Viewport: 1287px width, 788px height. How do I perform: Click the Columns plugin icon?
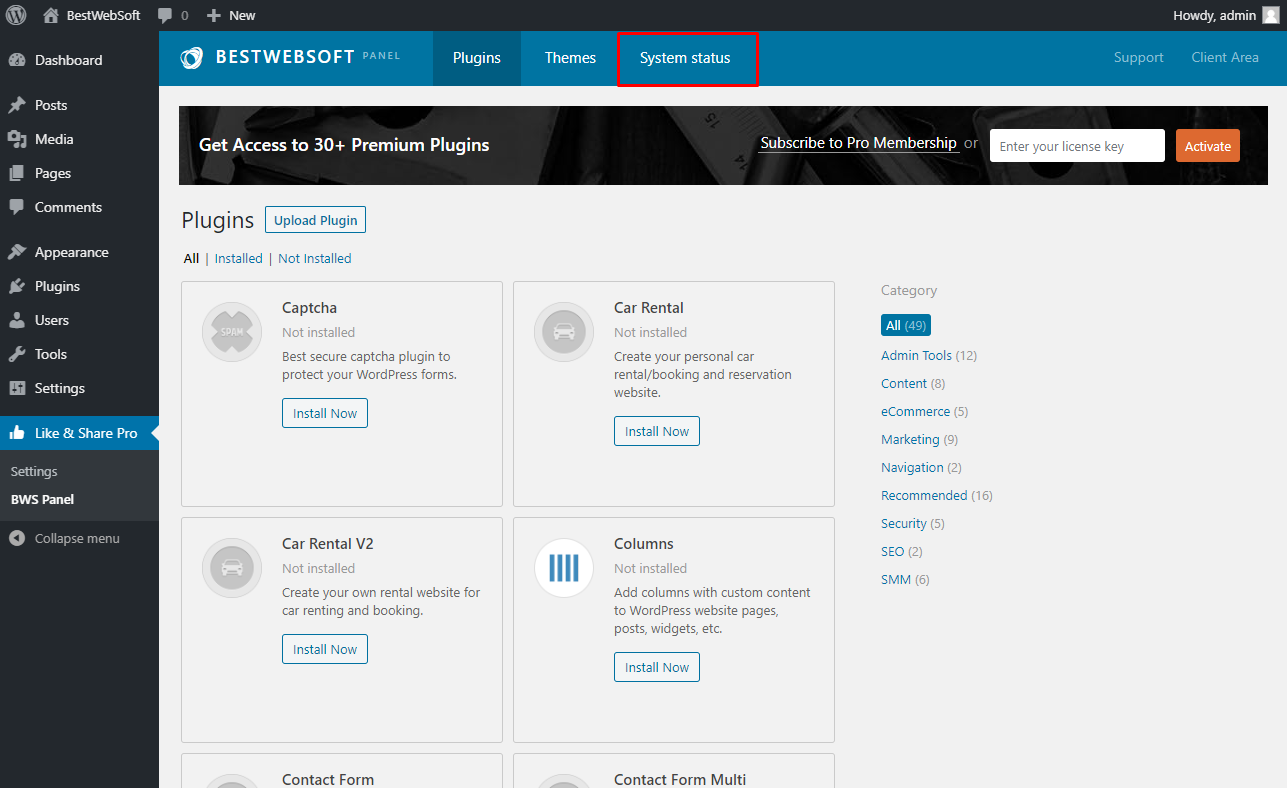point(564,568)
